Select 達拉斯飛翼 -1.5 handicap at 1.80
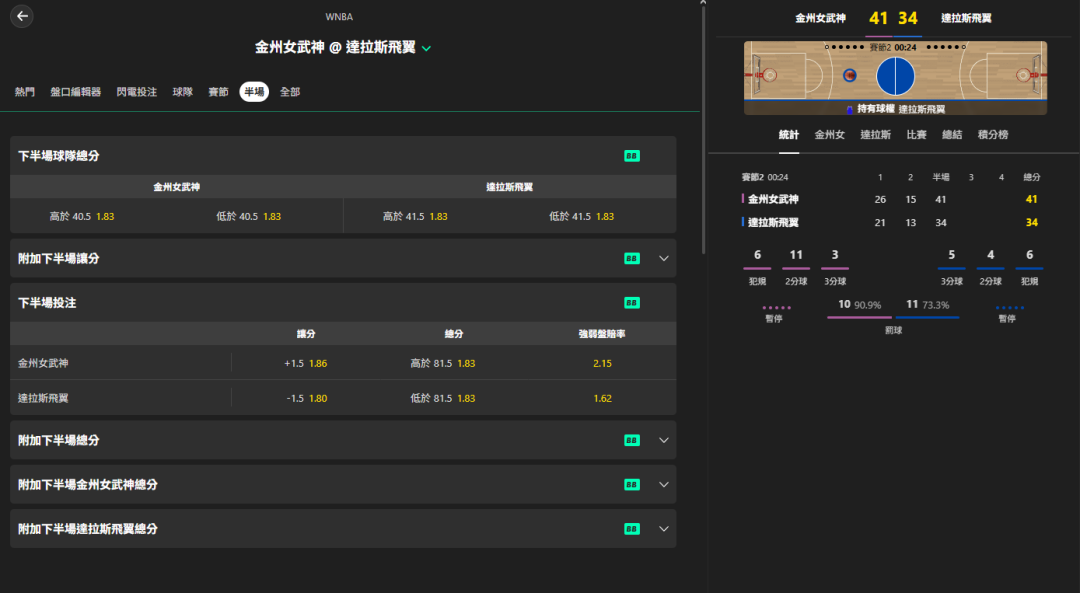The image size is (1080, 593). [306, 398]
